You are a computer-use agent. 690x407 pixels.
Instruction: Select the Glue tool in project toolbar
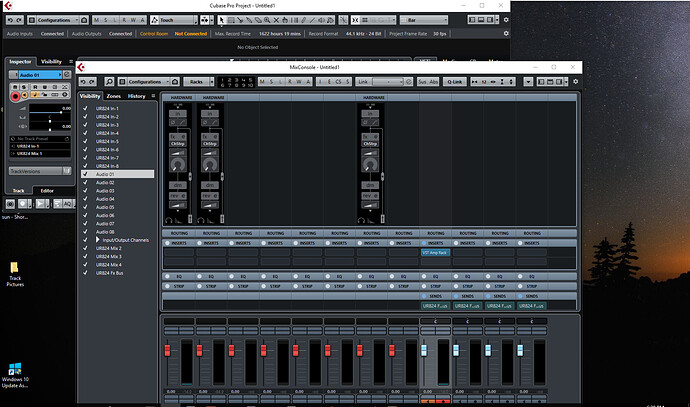(249, 20)
